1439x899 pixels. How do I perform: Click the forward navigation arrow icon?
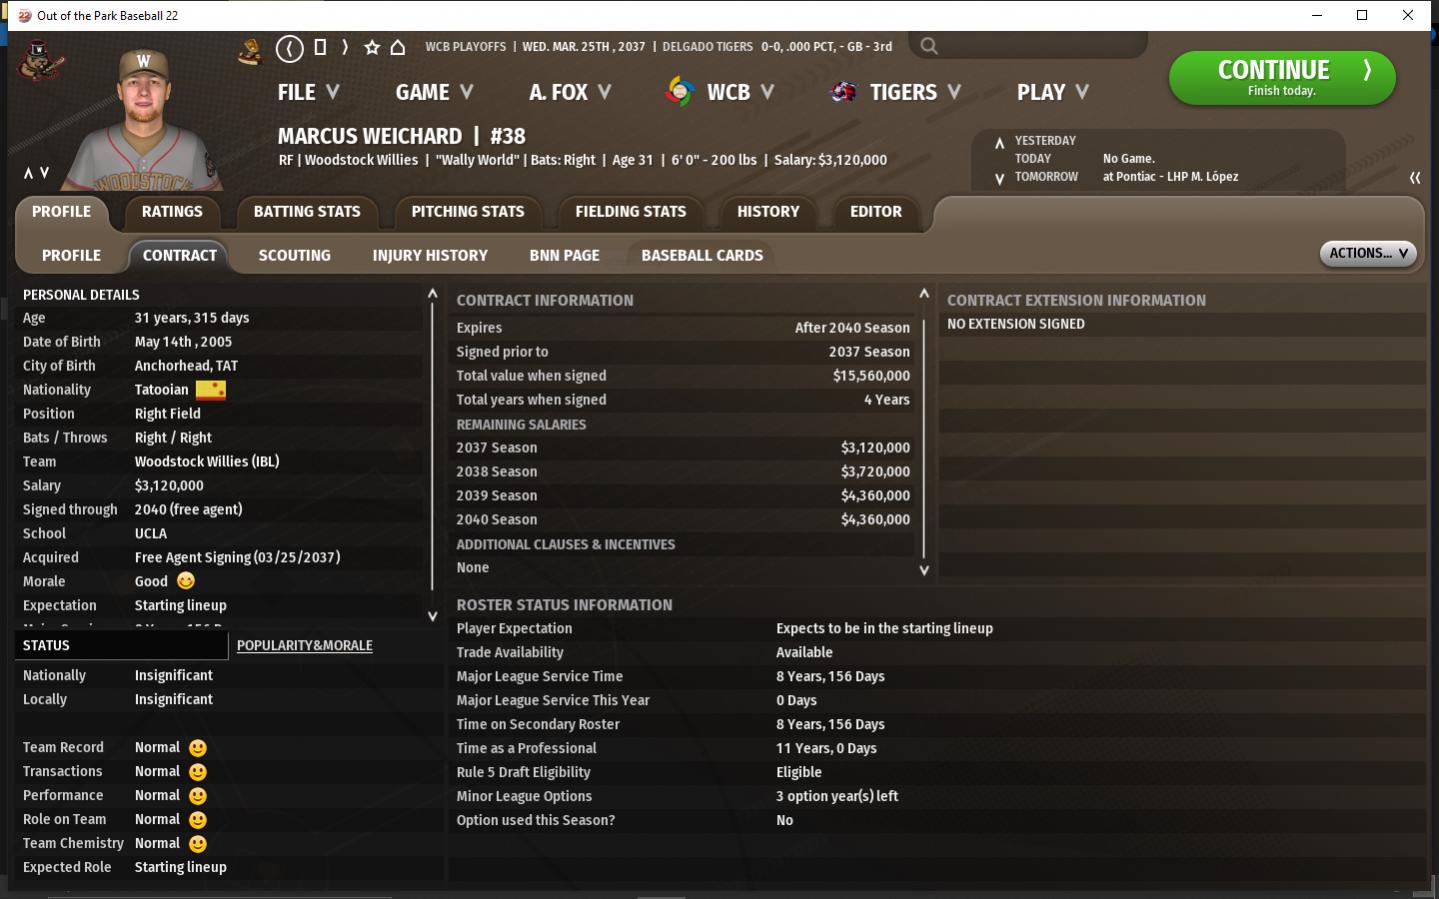345,48
